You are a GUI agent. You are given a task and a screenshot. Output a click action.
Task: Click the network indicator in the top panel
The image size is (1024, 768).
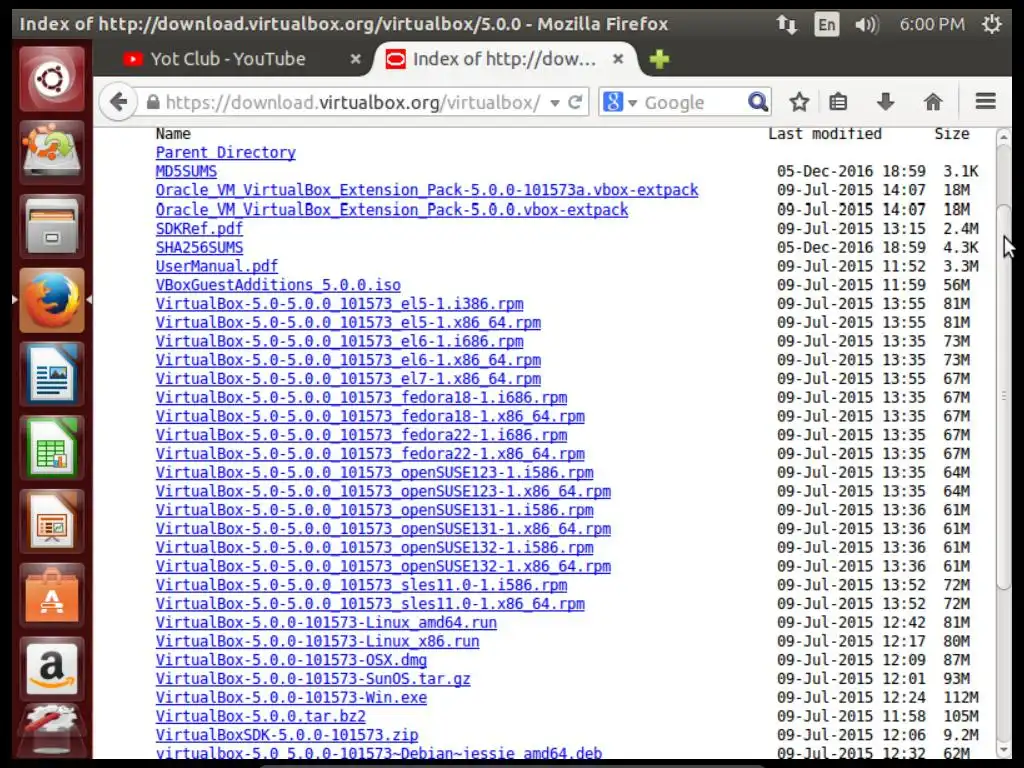786,25
